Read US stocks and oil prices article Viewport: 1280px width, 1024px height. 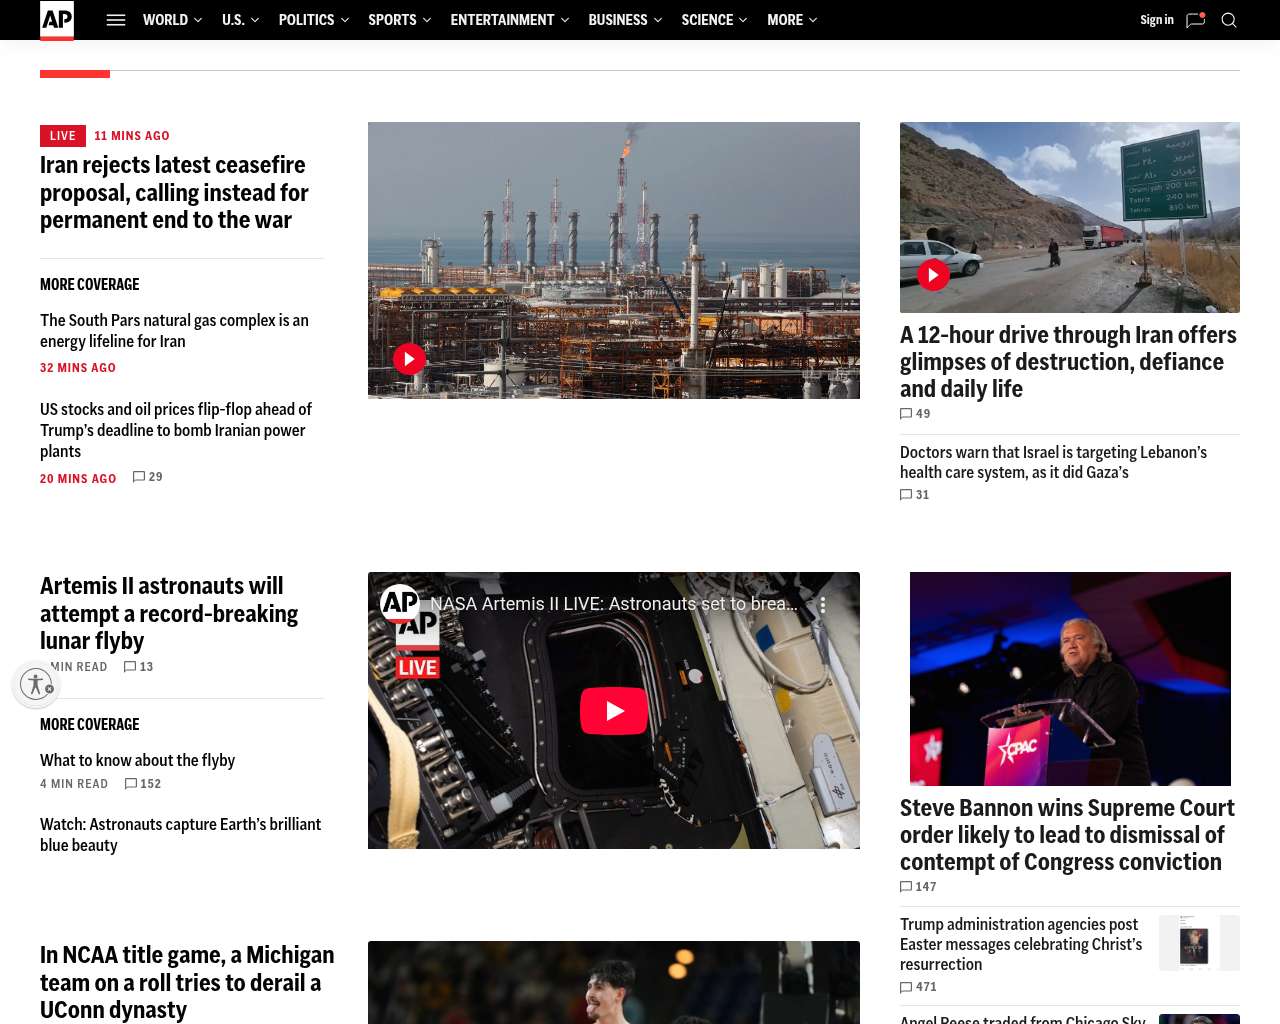176,430
